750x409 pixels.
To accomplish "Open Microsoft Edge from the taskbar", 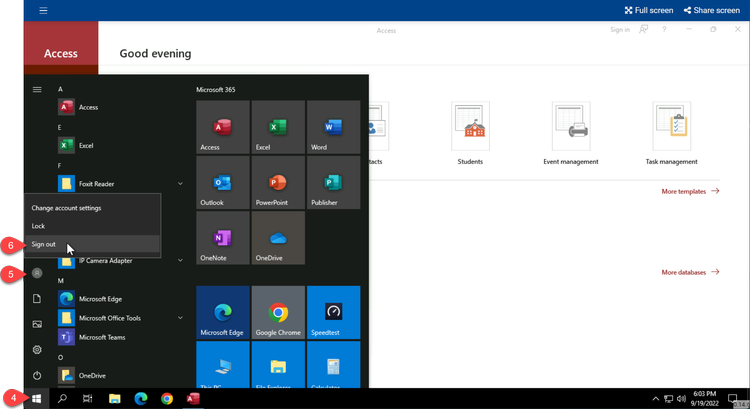I will tap(141, 398).
